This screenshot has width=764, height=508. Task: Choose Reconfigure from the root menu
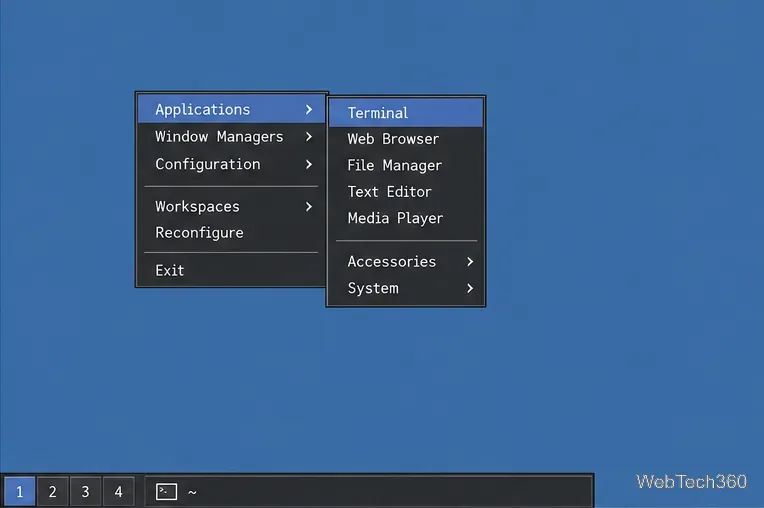(x=231, y=233)
